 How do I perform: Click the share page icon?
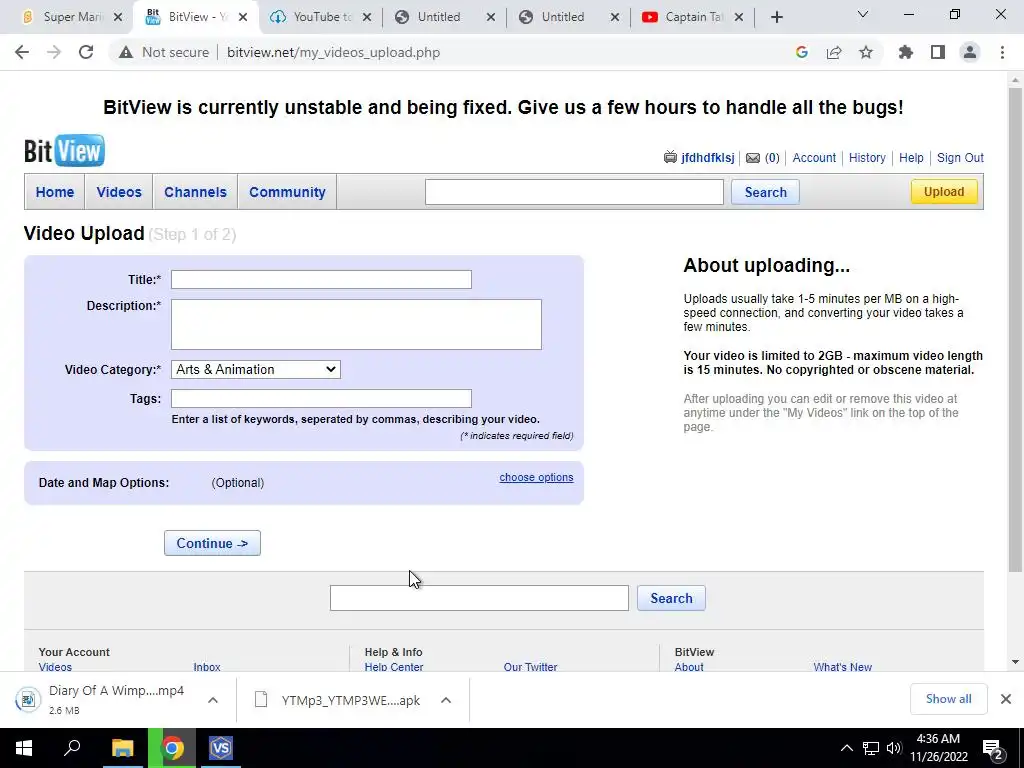pos(834,52)
